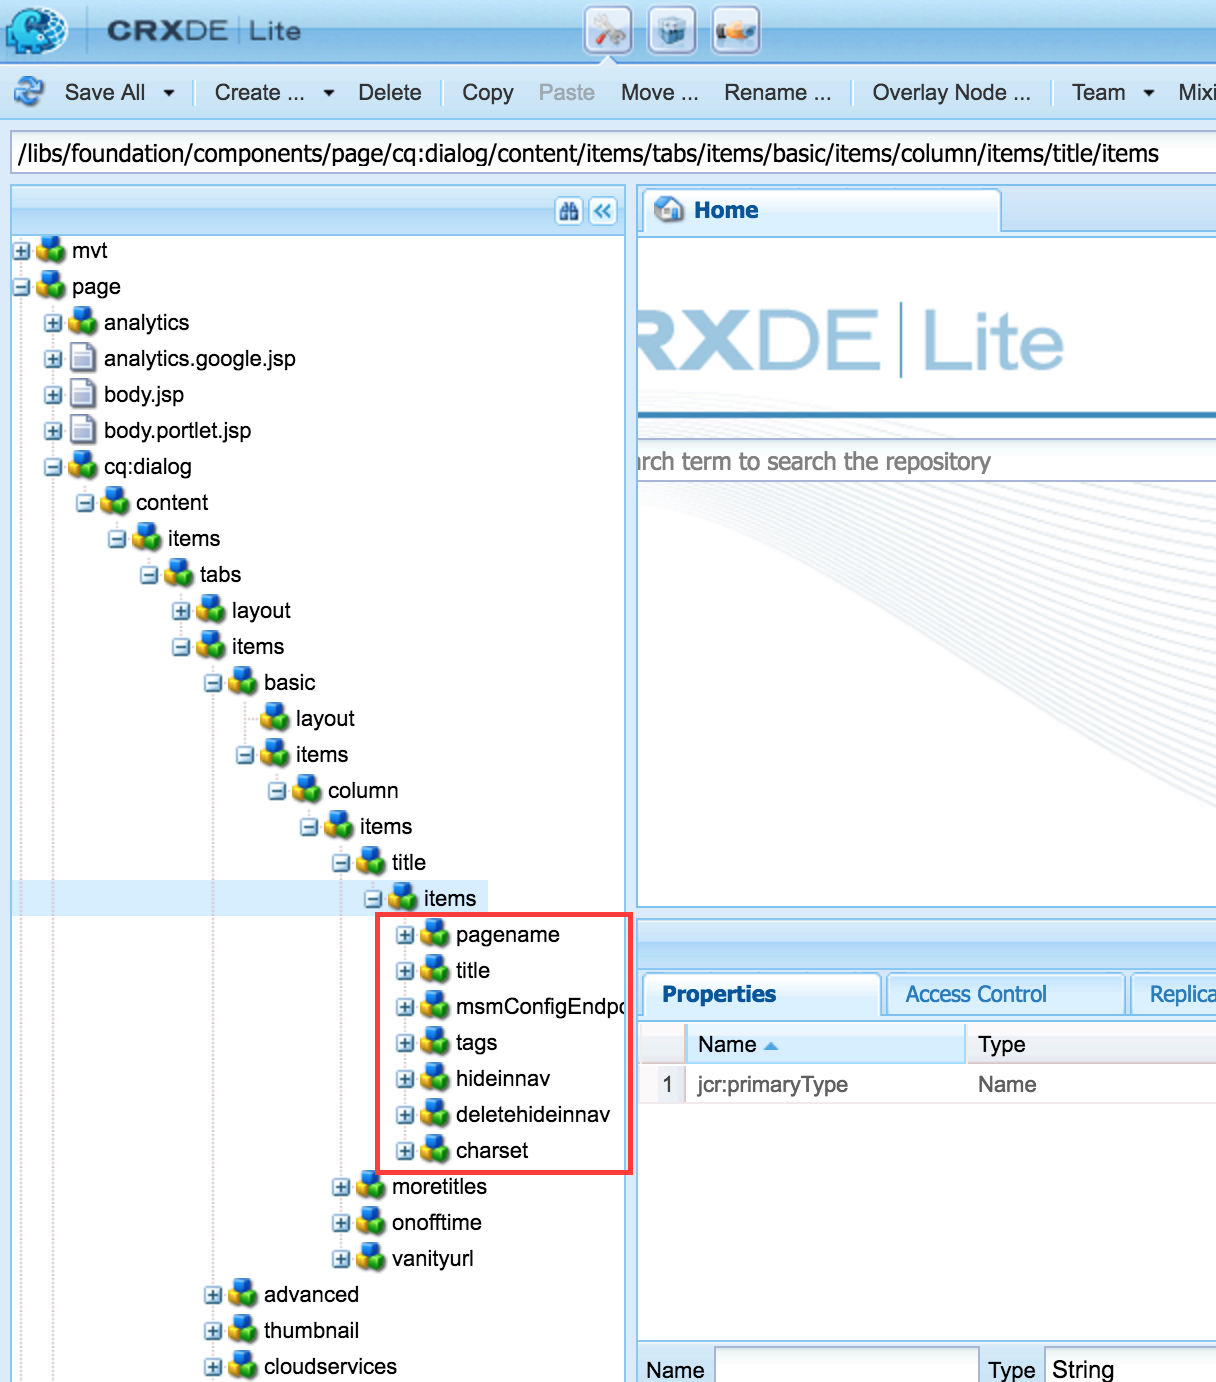The height and width of the screenshot is (1382, 1216).
Task: Sort by the Name column header
Action: coord(826,1044)
